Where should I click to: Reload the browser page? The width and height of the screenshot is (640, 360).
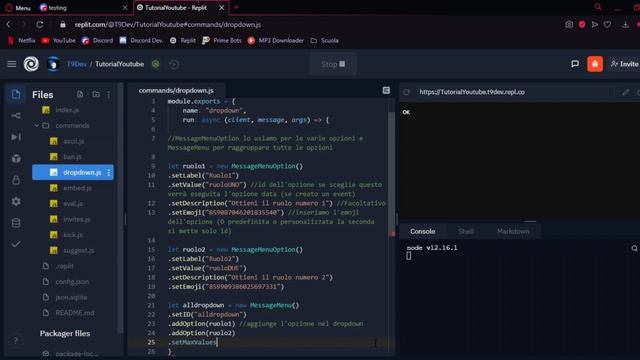point(40,24)
